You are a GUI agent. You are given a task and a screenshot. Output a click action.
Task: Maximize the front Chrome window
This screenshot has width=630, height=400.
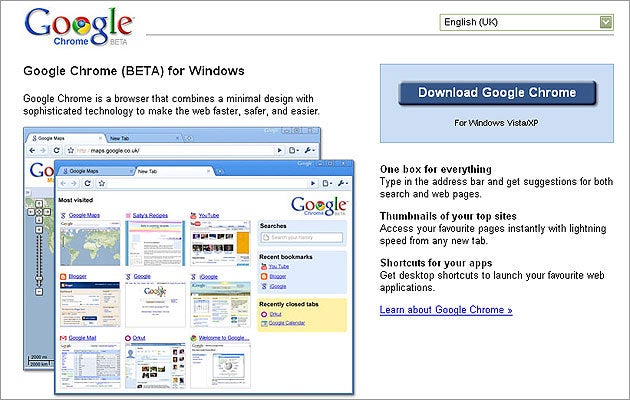[330, 164]
